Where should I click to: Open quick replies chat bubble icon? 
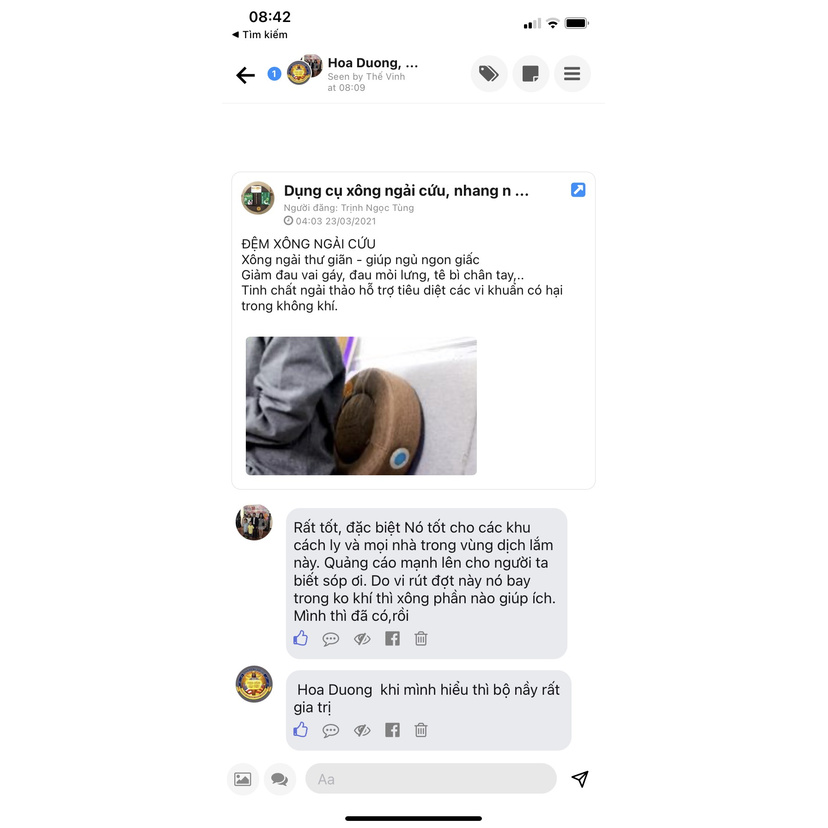[279, 779]
